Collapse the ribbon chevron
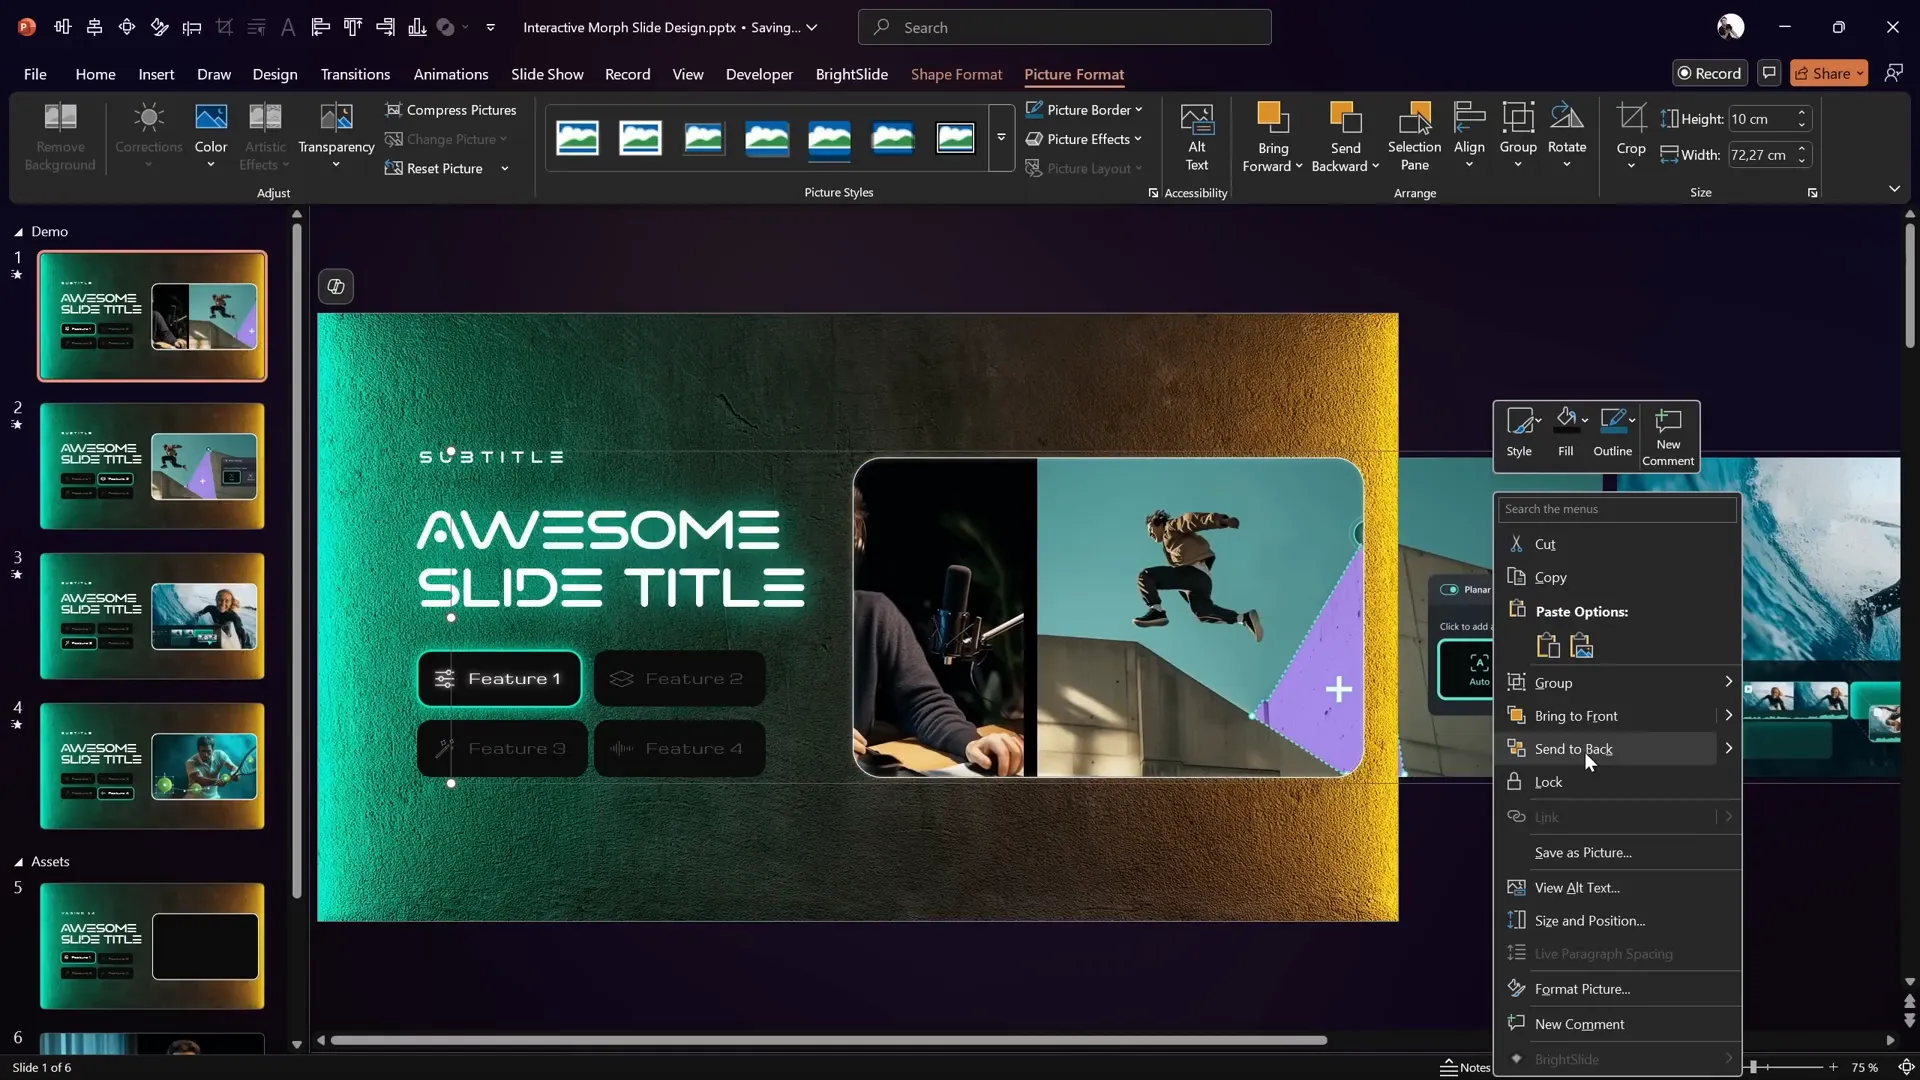The width and height of the screenshot is (1920, 1080). pyautogui.click(x=1894, y=189)
